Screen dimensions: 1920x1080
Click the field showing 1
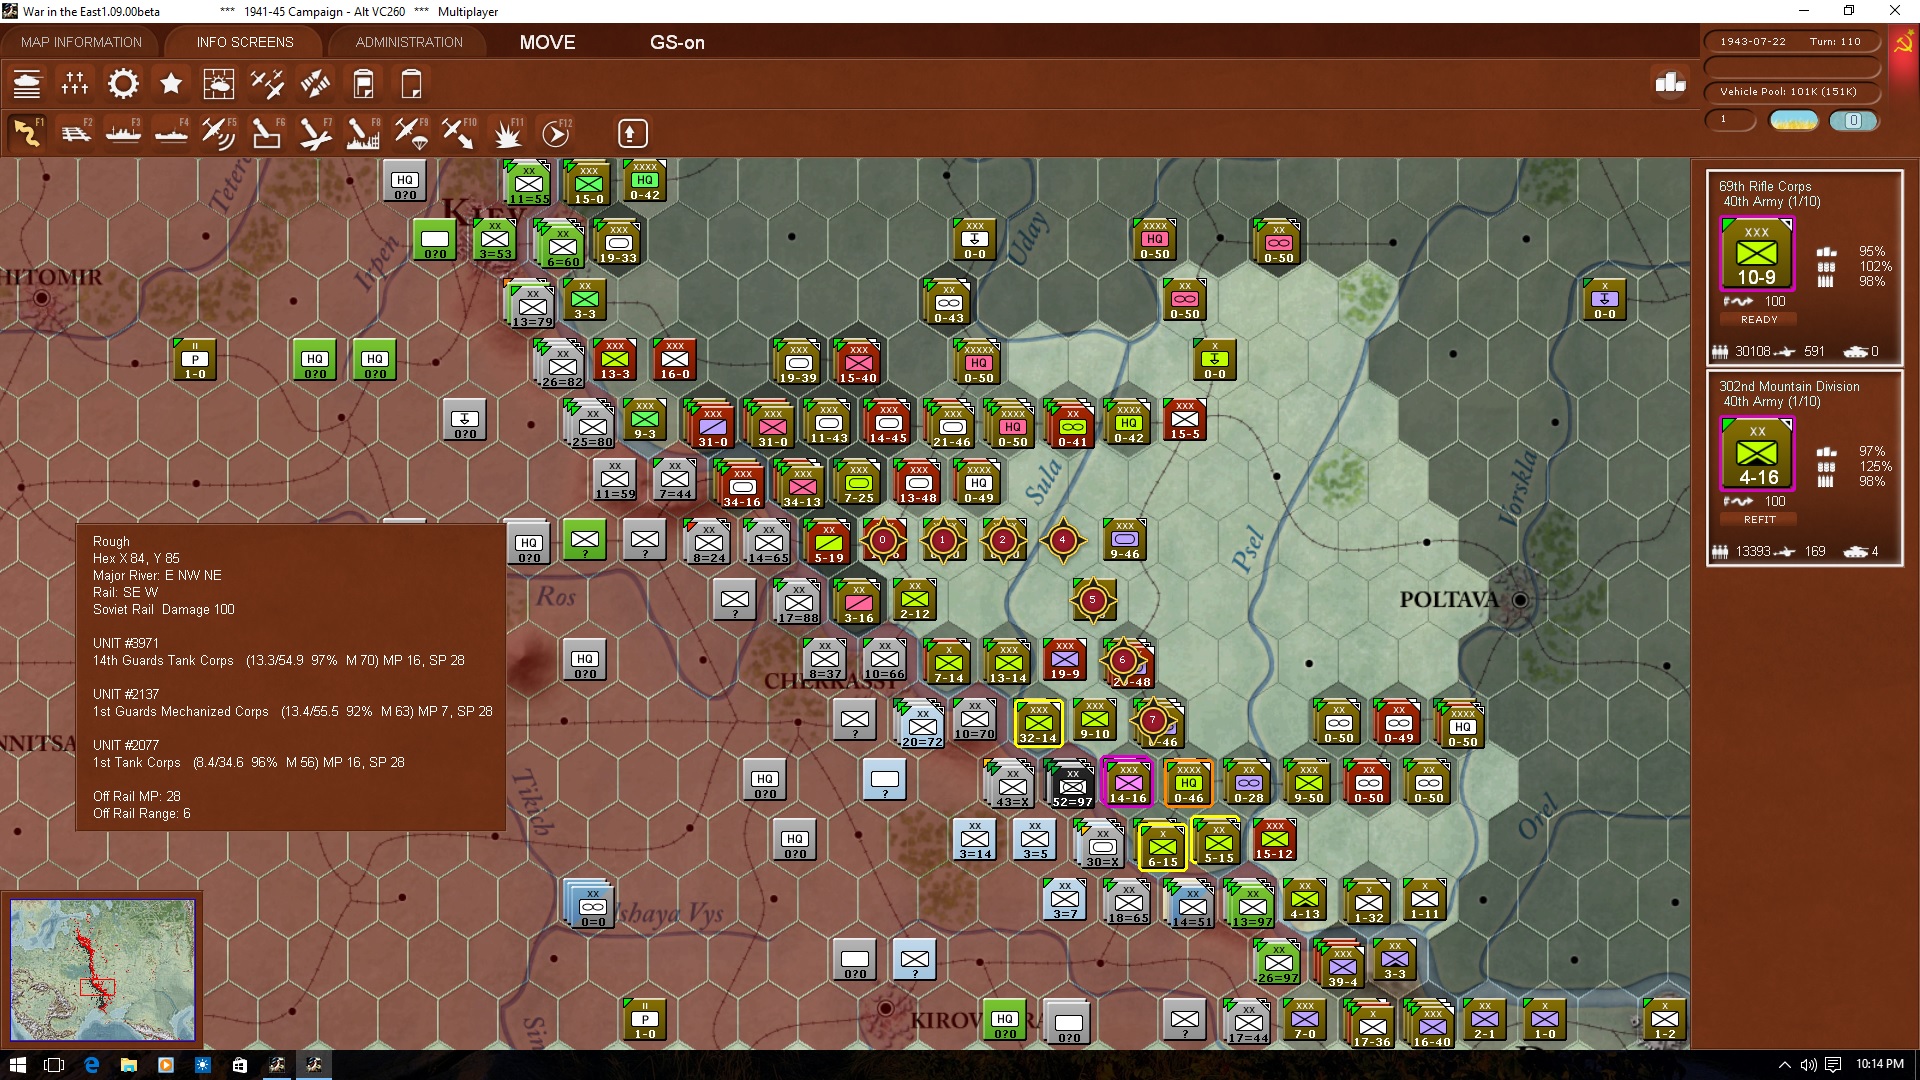click(1729, 120)
